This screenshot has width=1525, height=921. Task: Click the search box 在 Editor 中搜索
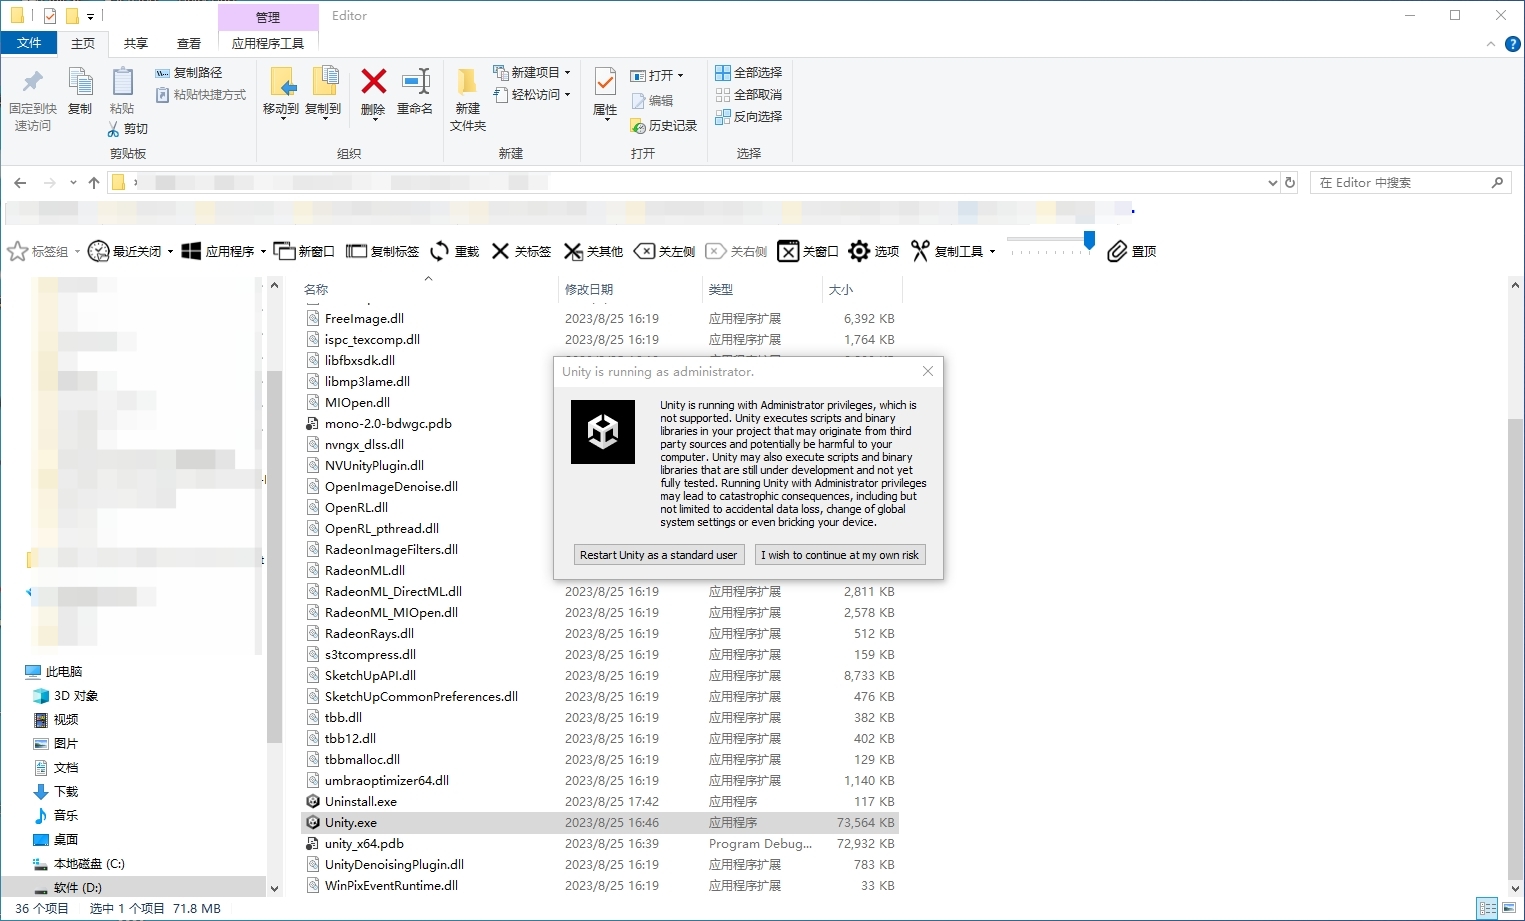tap(1409, 183)
